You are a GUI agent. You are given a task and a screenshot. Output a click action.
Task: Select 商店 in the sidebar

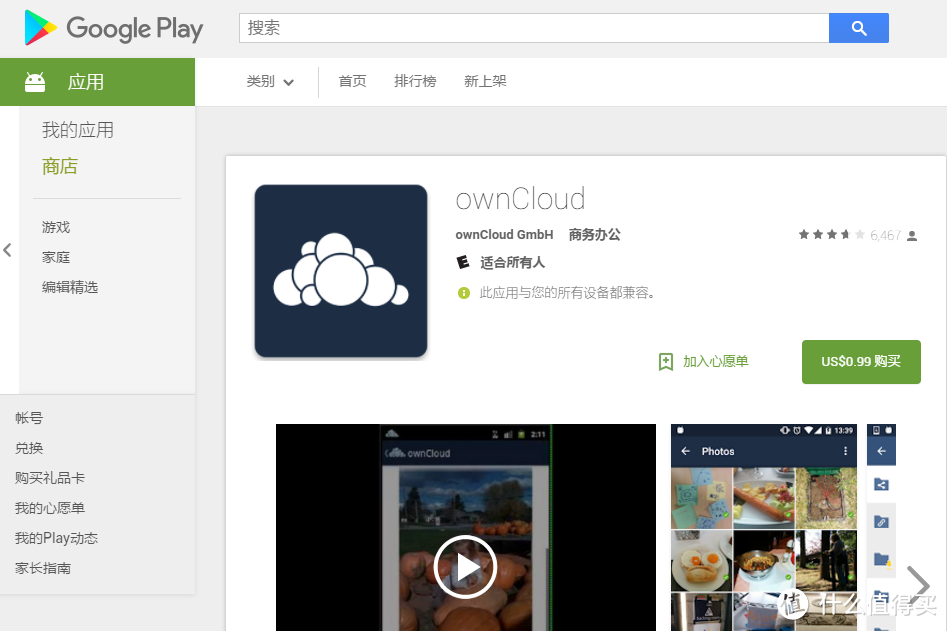pos(60,166)
